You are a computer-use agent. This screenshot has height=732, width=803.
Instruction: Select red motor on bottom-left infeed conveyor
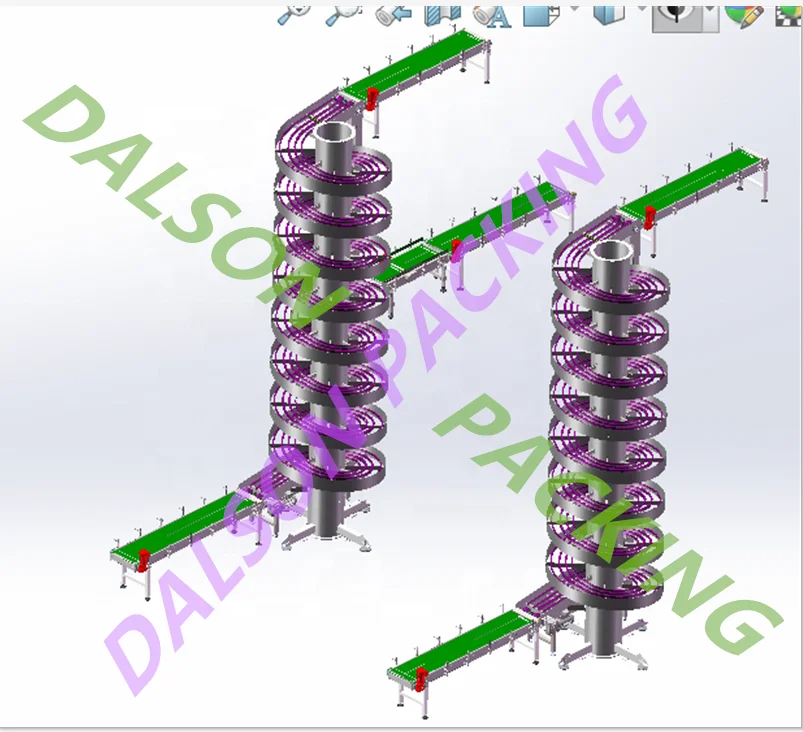point(143,560)
